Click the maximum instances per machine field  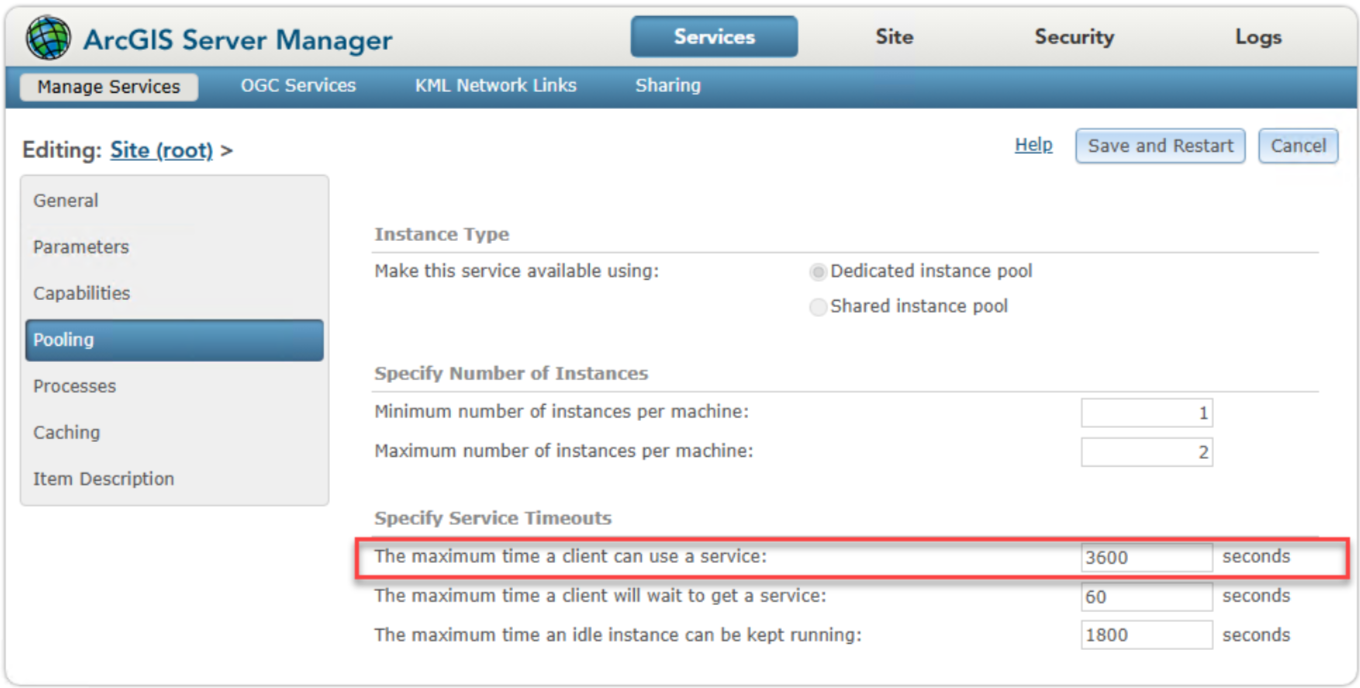1146,452
